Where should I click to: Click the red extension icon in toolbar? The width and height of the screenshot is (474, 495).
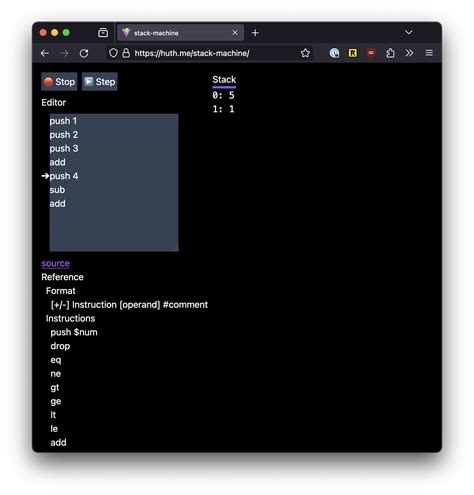371,53
